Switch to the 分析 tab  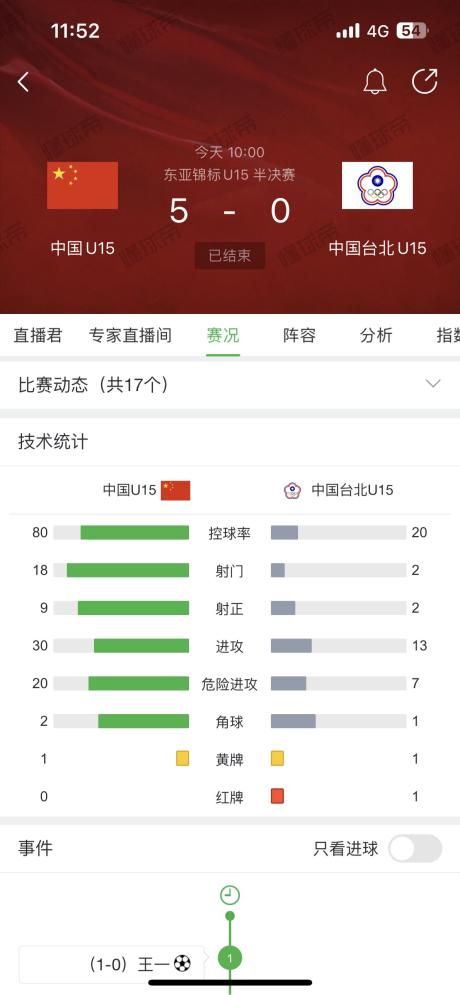376,335
